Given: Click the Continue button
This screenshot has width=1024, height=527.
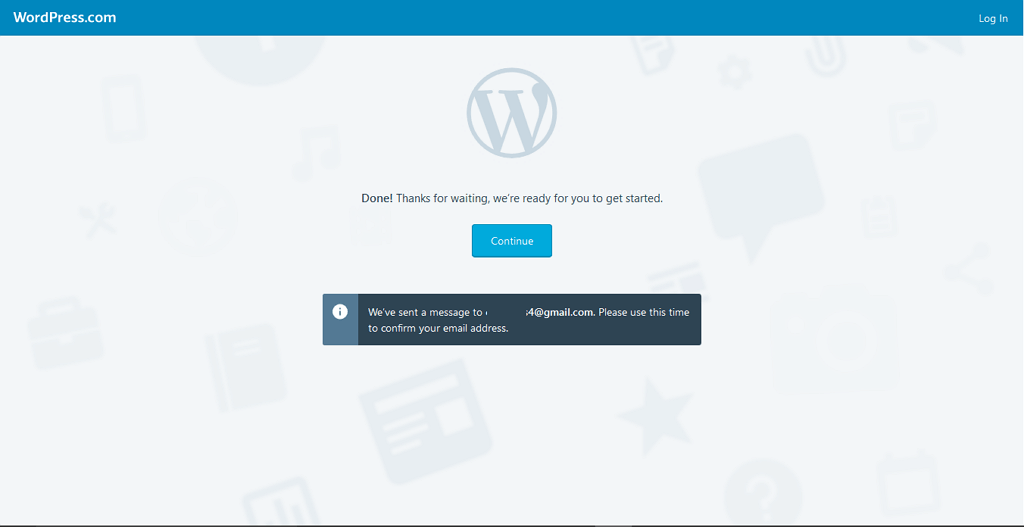Looking at the screenshot, I should coord(511,241).
